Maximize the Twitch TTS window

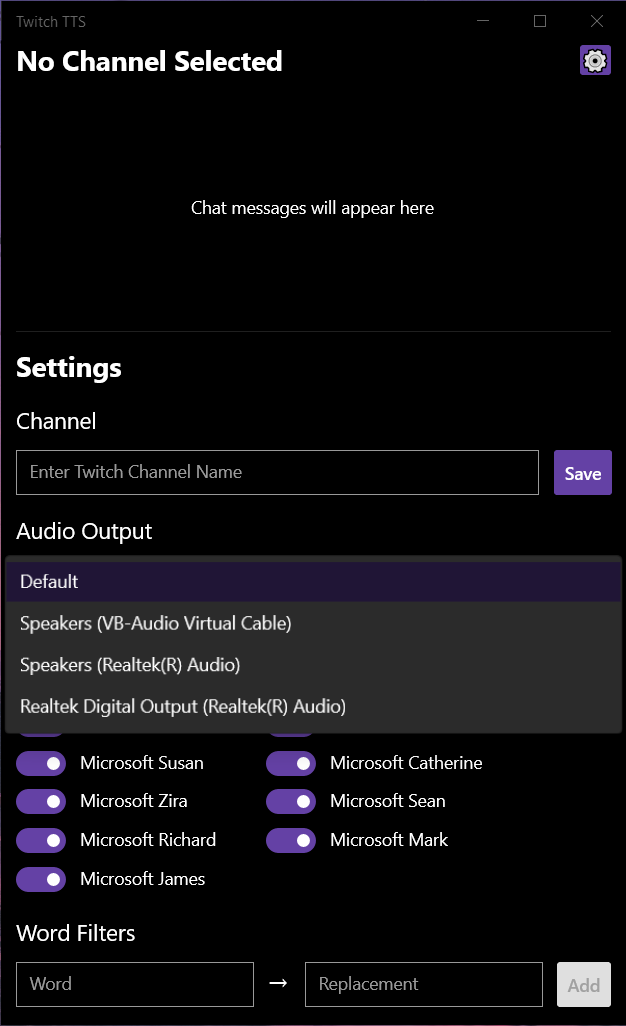coord(540,21)
